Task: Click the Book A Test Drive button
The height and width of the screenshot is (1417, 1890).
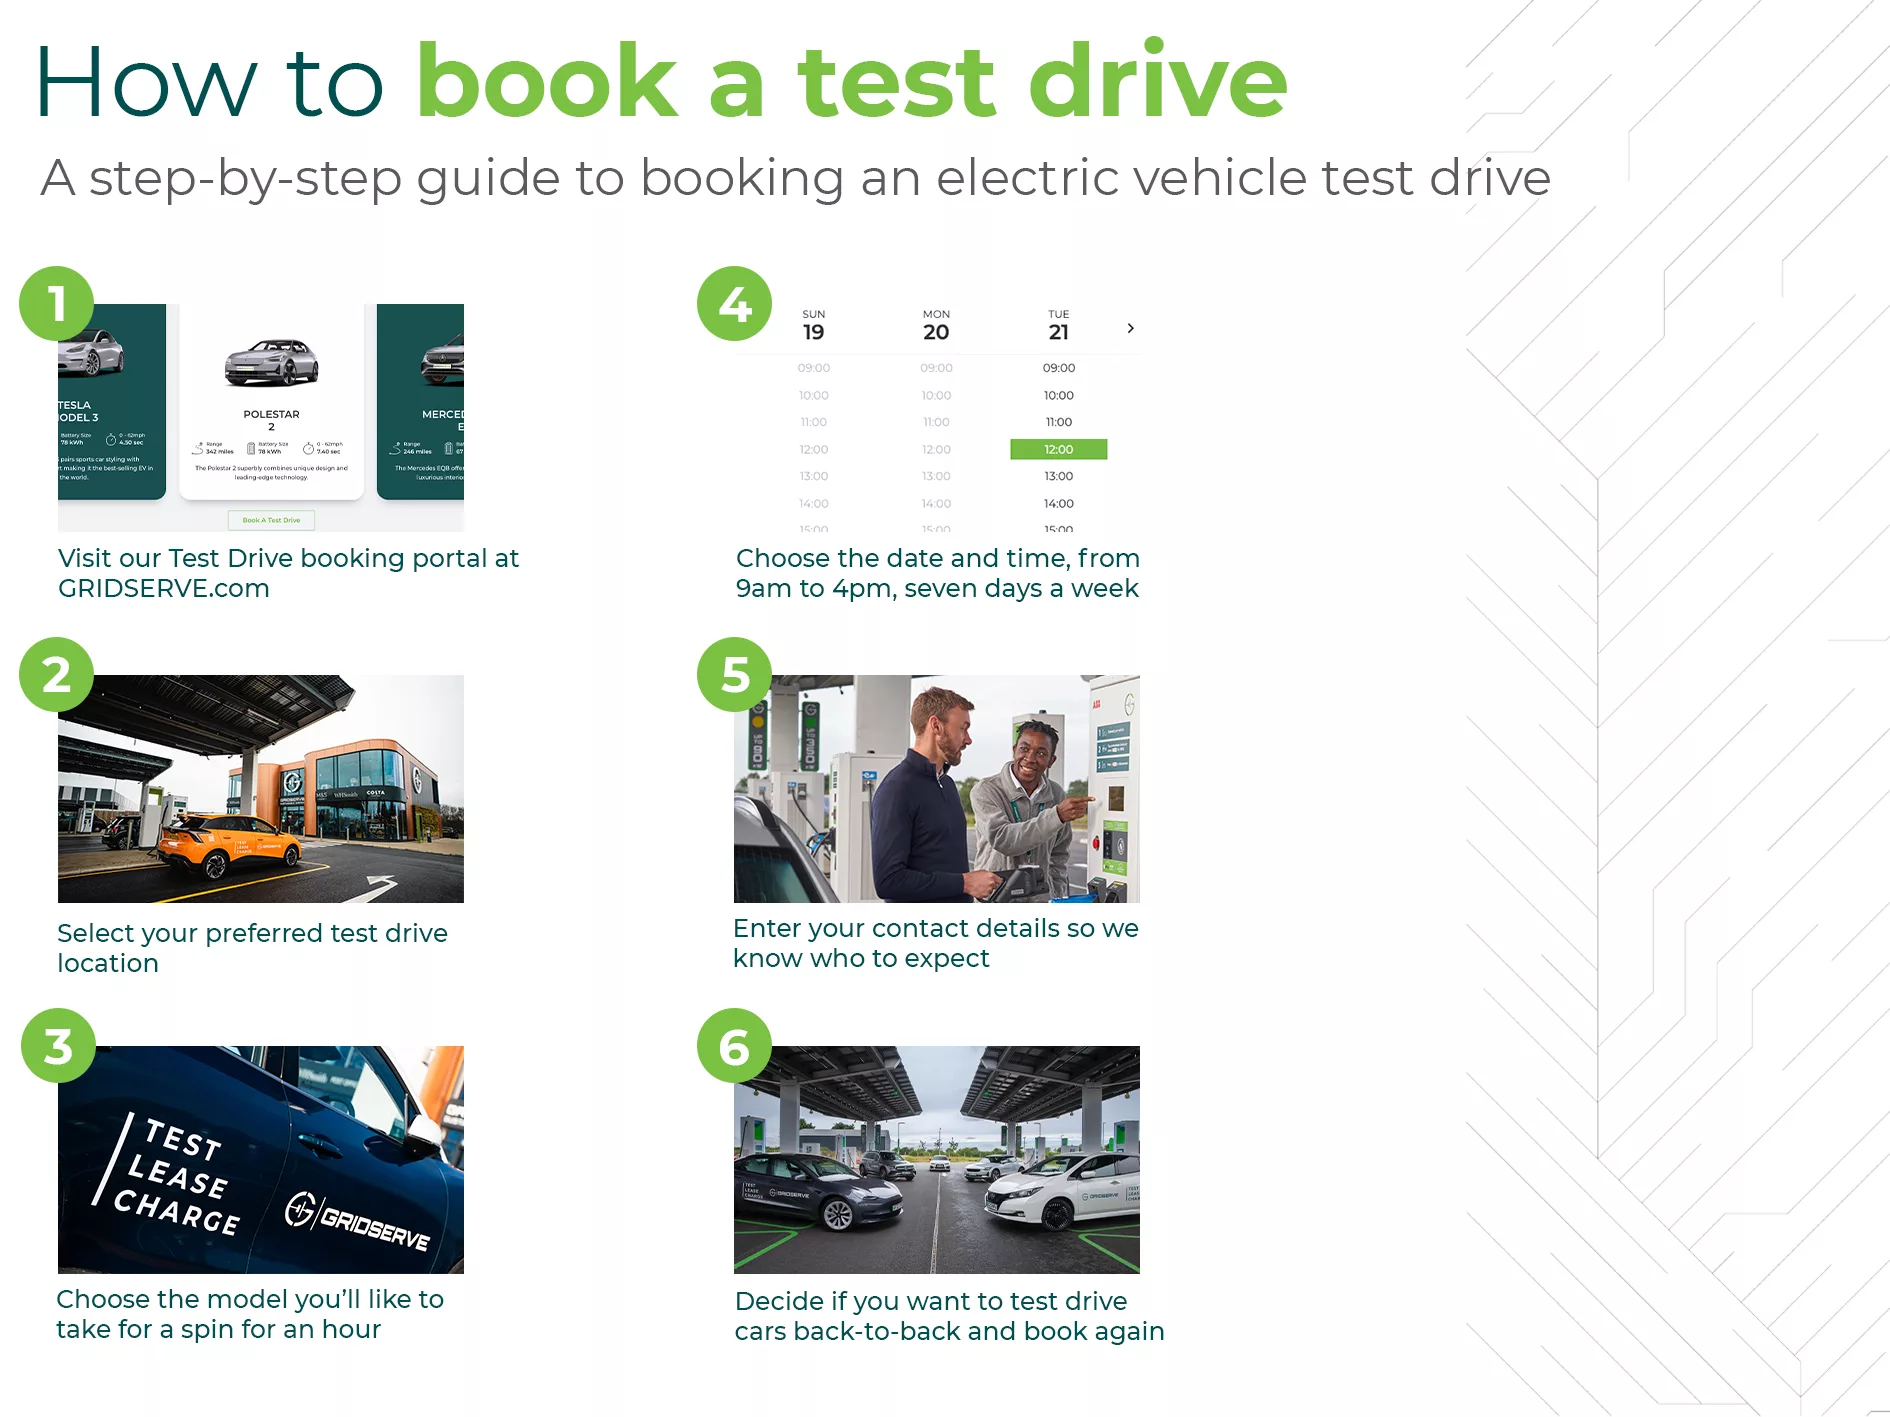Action: [271, 520]
